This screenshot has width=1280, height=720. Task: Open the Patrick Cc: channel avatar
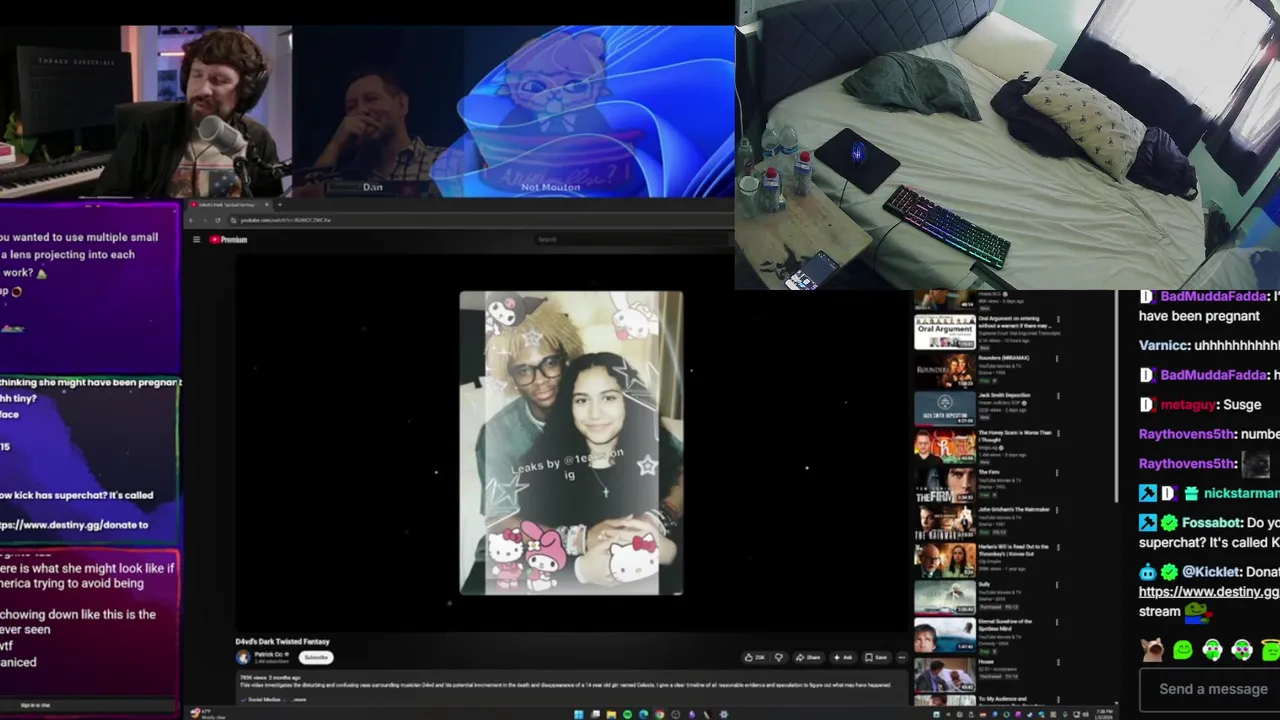(x=243, y=657)
